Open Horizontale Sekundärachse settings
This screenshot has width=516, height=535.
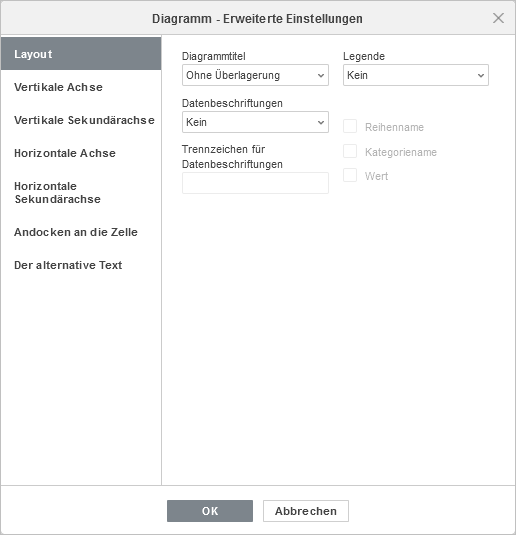(81, 192)
